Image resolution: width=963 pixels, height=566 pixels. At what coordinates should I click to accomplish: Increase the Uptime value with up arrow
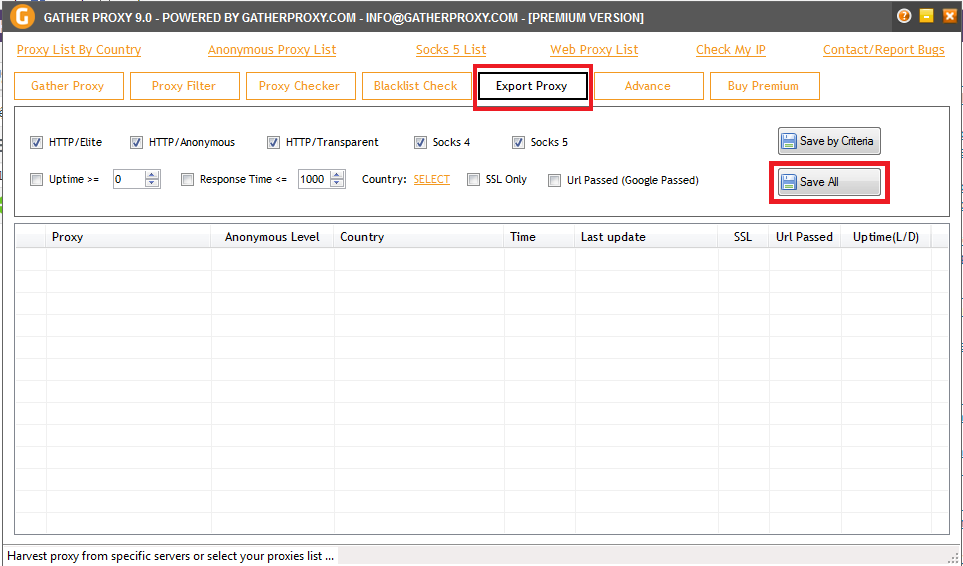coord(152,175)
